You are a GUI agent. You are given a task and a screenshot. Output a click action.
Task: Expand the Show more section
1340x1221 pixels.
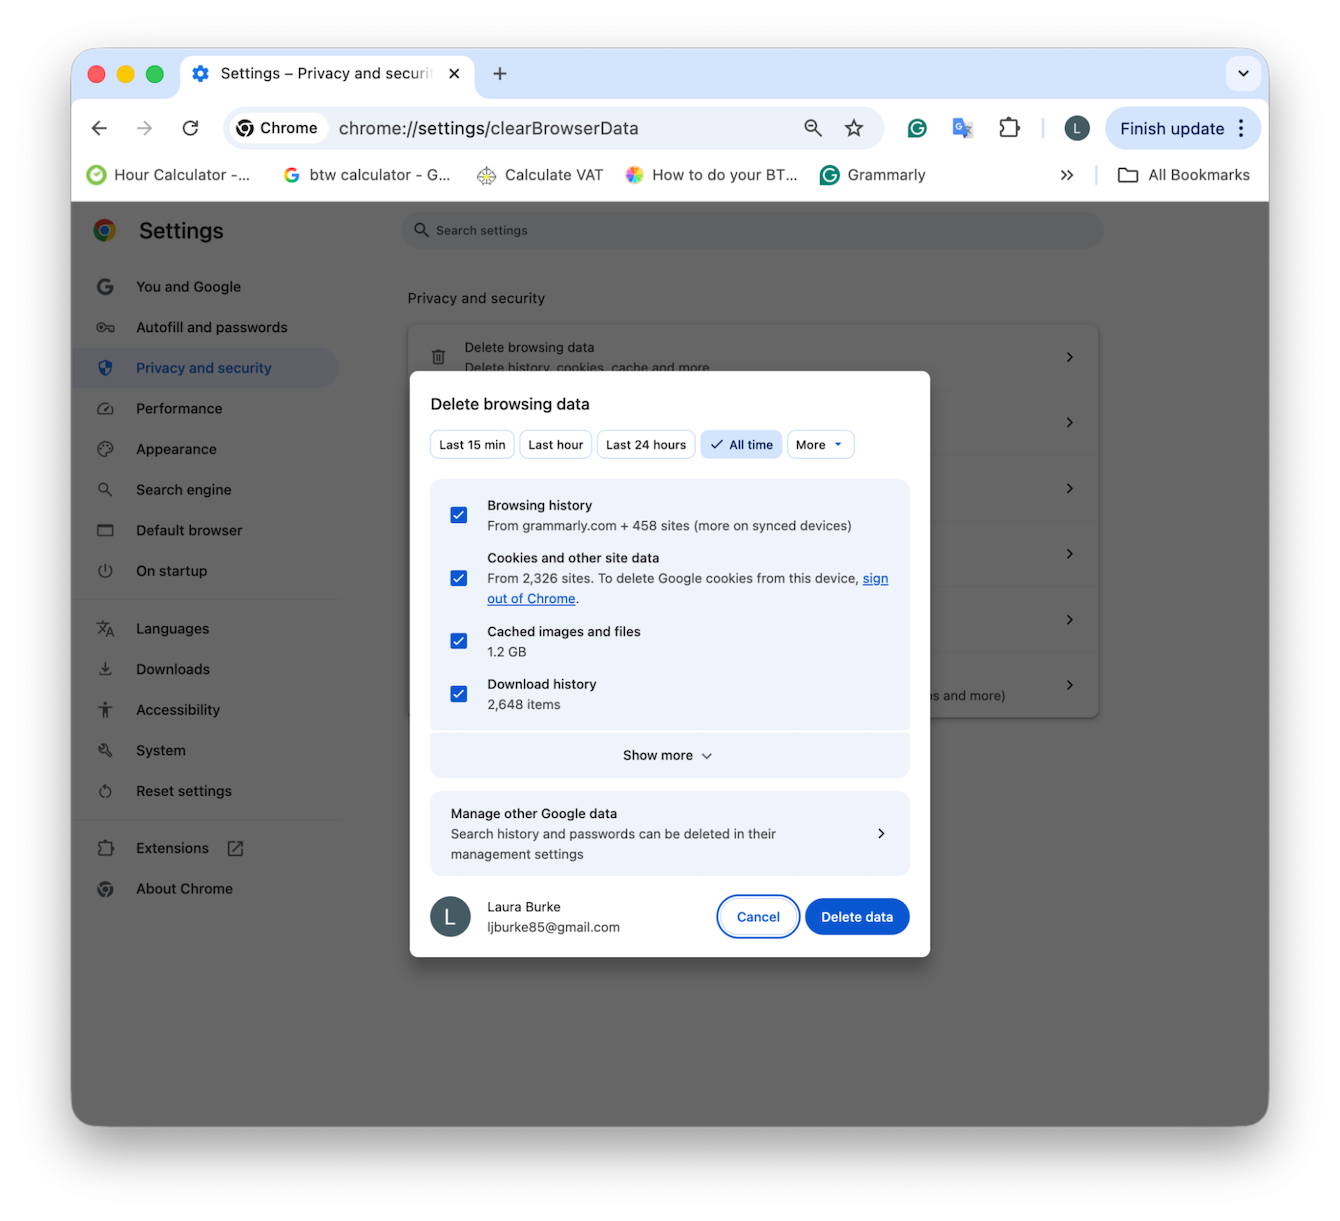(x=668, y=755)
